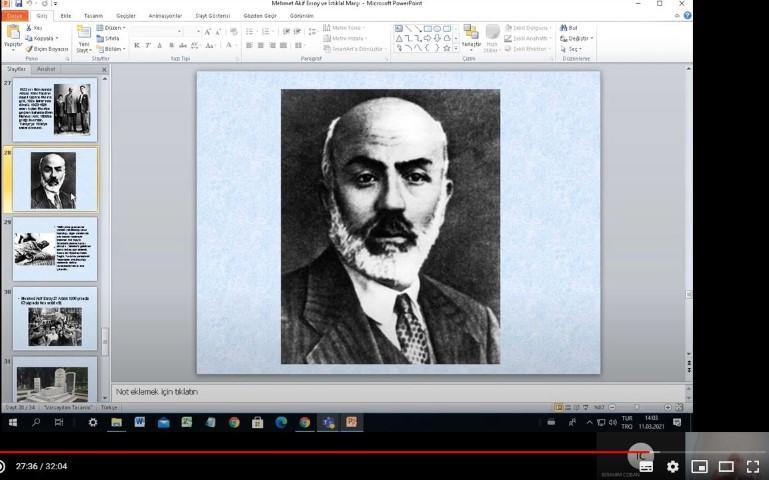The height and width of the screenshot is (480, 769).
Task: Open the Gözden Geçir ribbon tab
Action: 260,16
